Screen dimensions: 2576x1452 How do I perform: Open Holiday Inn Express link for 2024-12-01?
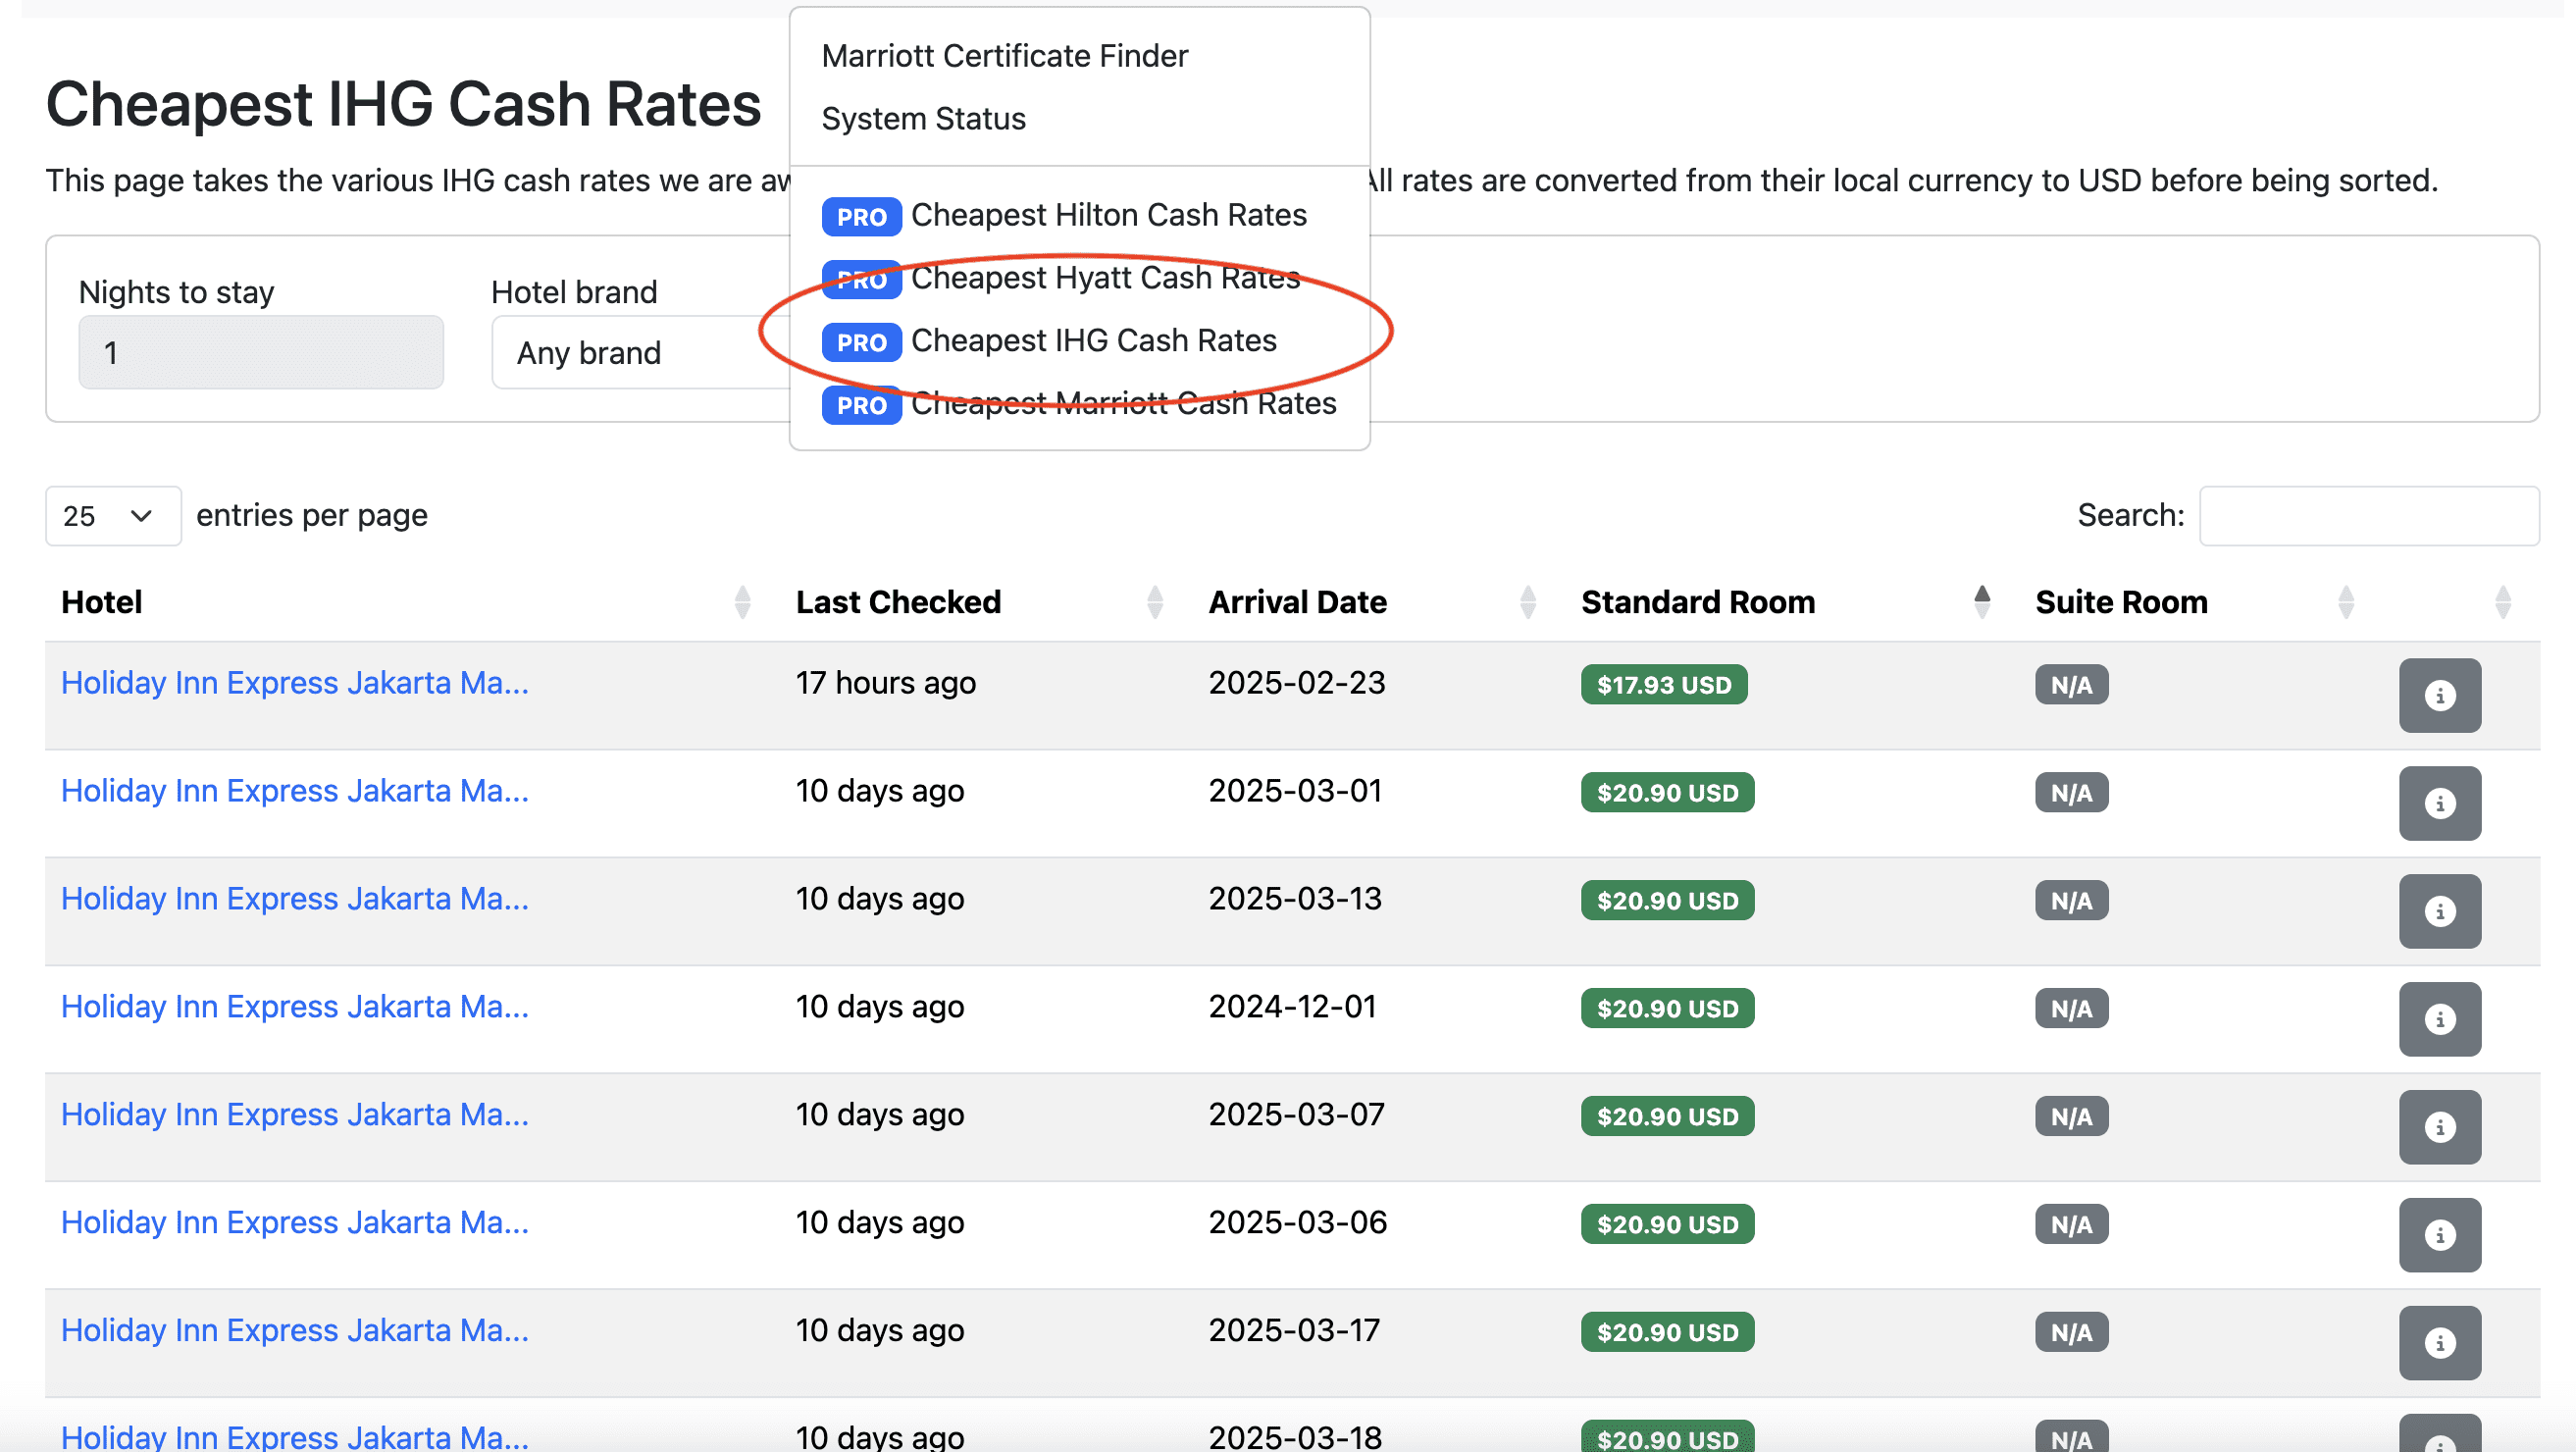point(295,1007)
